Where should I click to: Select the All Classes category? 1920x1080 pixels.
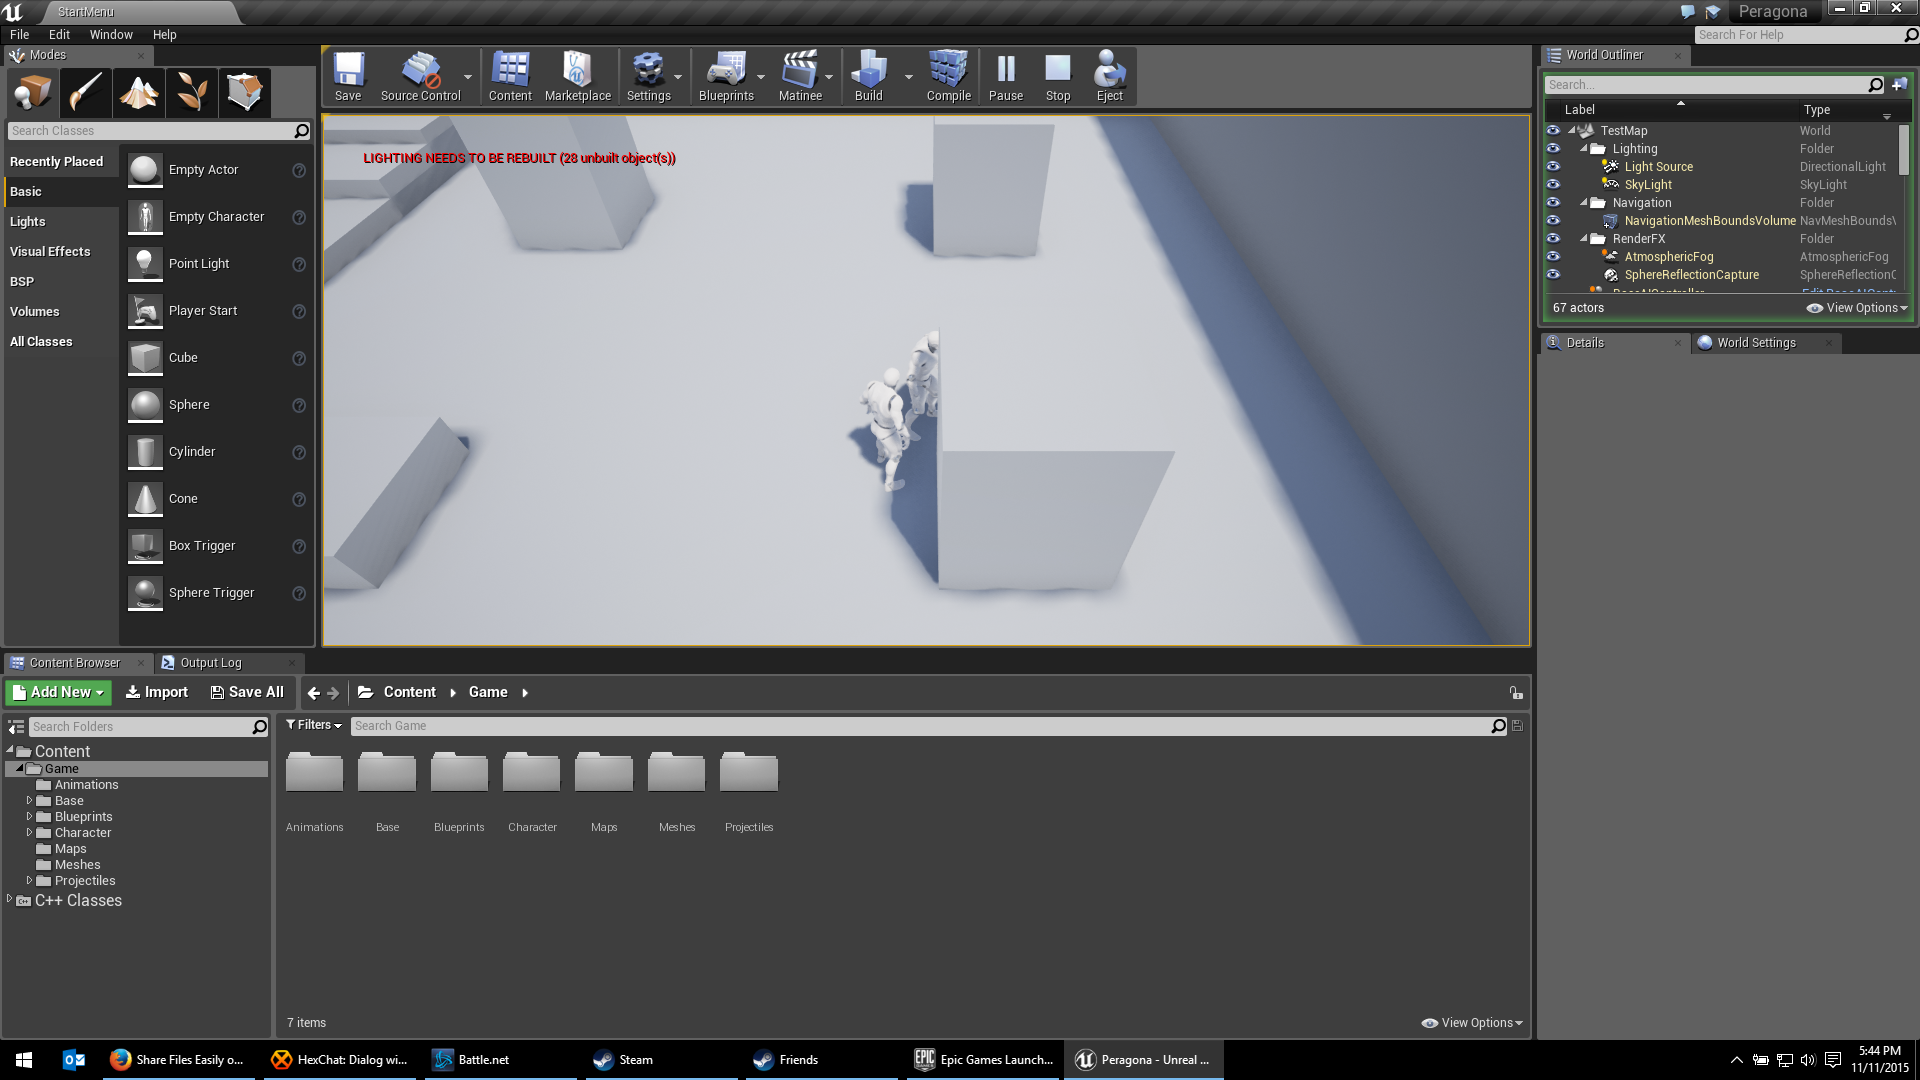[x=41, y=342]
